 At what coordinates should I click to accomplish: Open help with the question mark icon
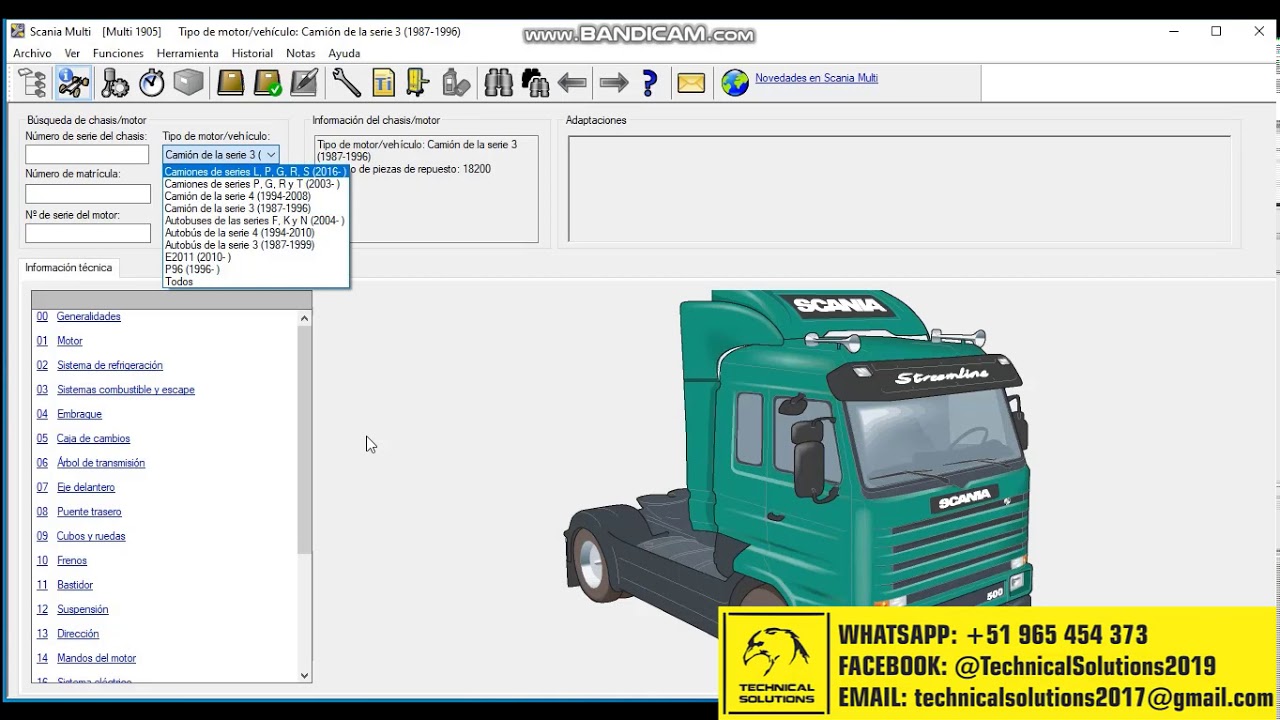click(x=649, y=82)
